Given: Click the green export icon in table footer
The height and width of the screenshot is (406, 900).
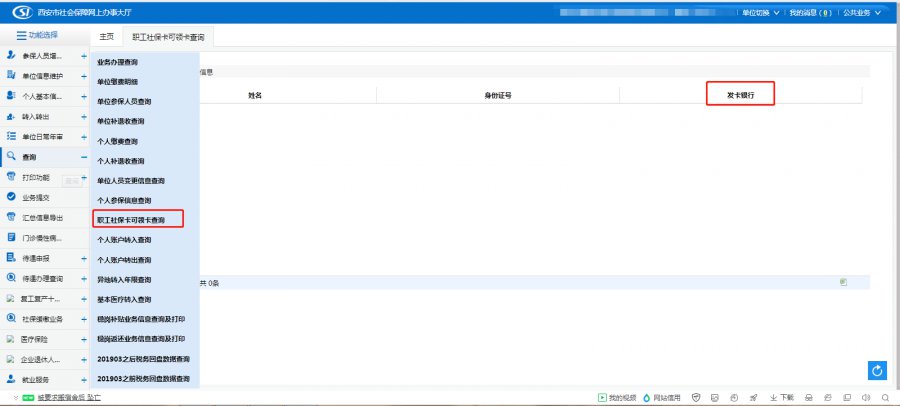Looking at the screenshot, I should (843, 283).
